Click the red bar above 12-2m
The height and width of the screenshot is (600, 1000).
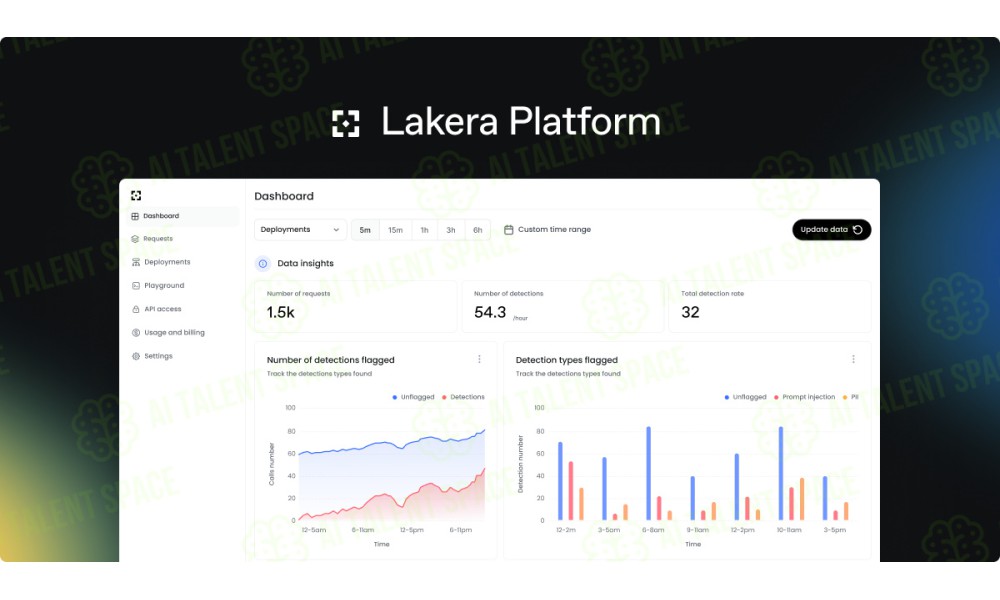571,491
